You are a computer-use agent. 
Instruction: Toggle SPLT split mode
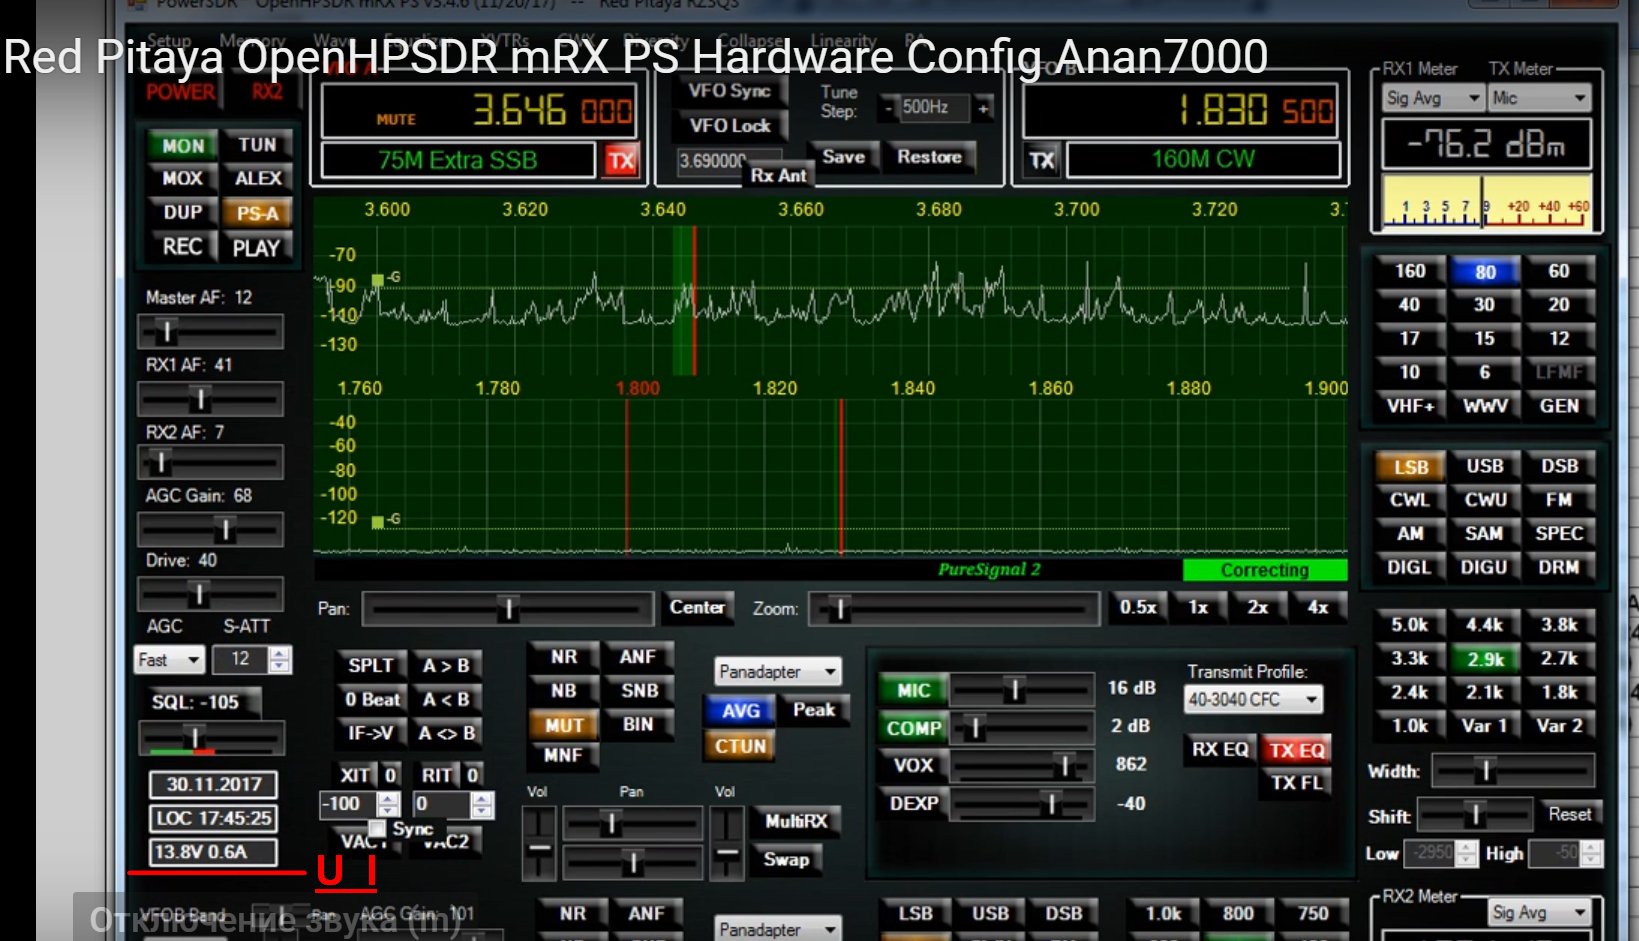point(370,666)
